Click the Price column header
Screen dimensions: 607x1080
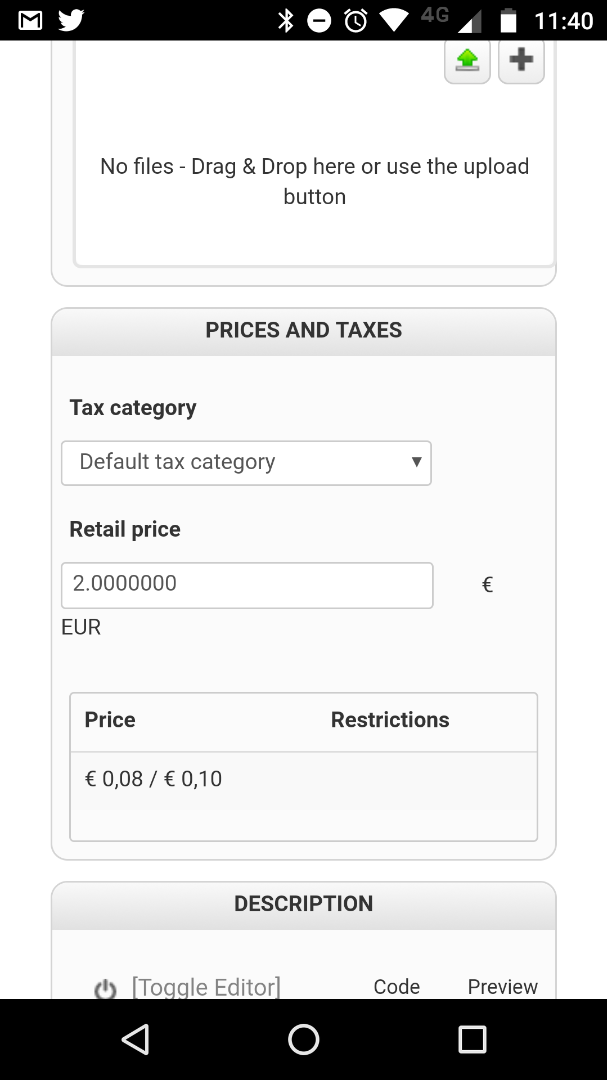[110, 720]
